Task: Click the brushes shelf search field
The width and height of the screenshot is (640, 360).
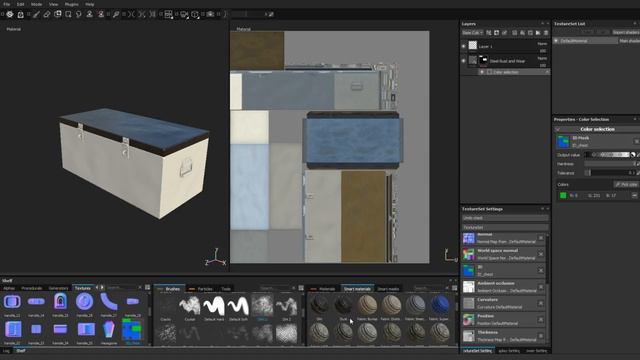Action: tap(276, 288)
